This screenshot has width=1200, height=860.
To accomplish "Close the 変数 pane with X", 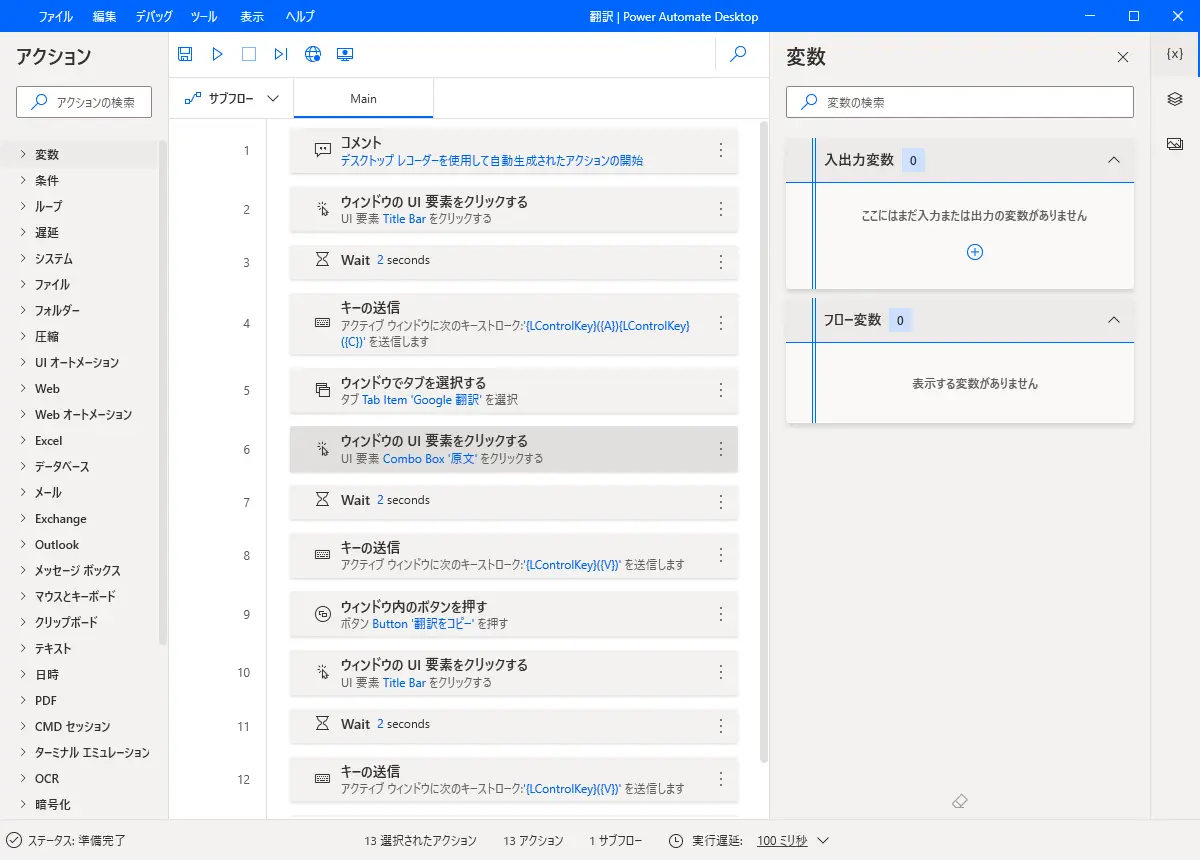I will click(1123, 57).
